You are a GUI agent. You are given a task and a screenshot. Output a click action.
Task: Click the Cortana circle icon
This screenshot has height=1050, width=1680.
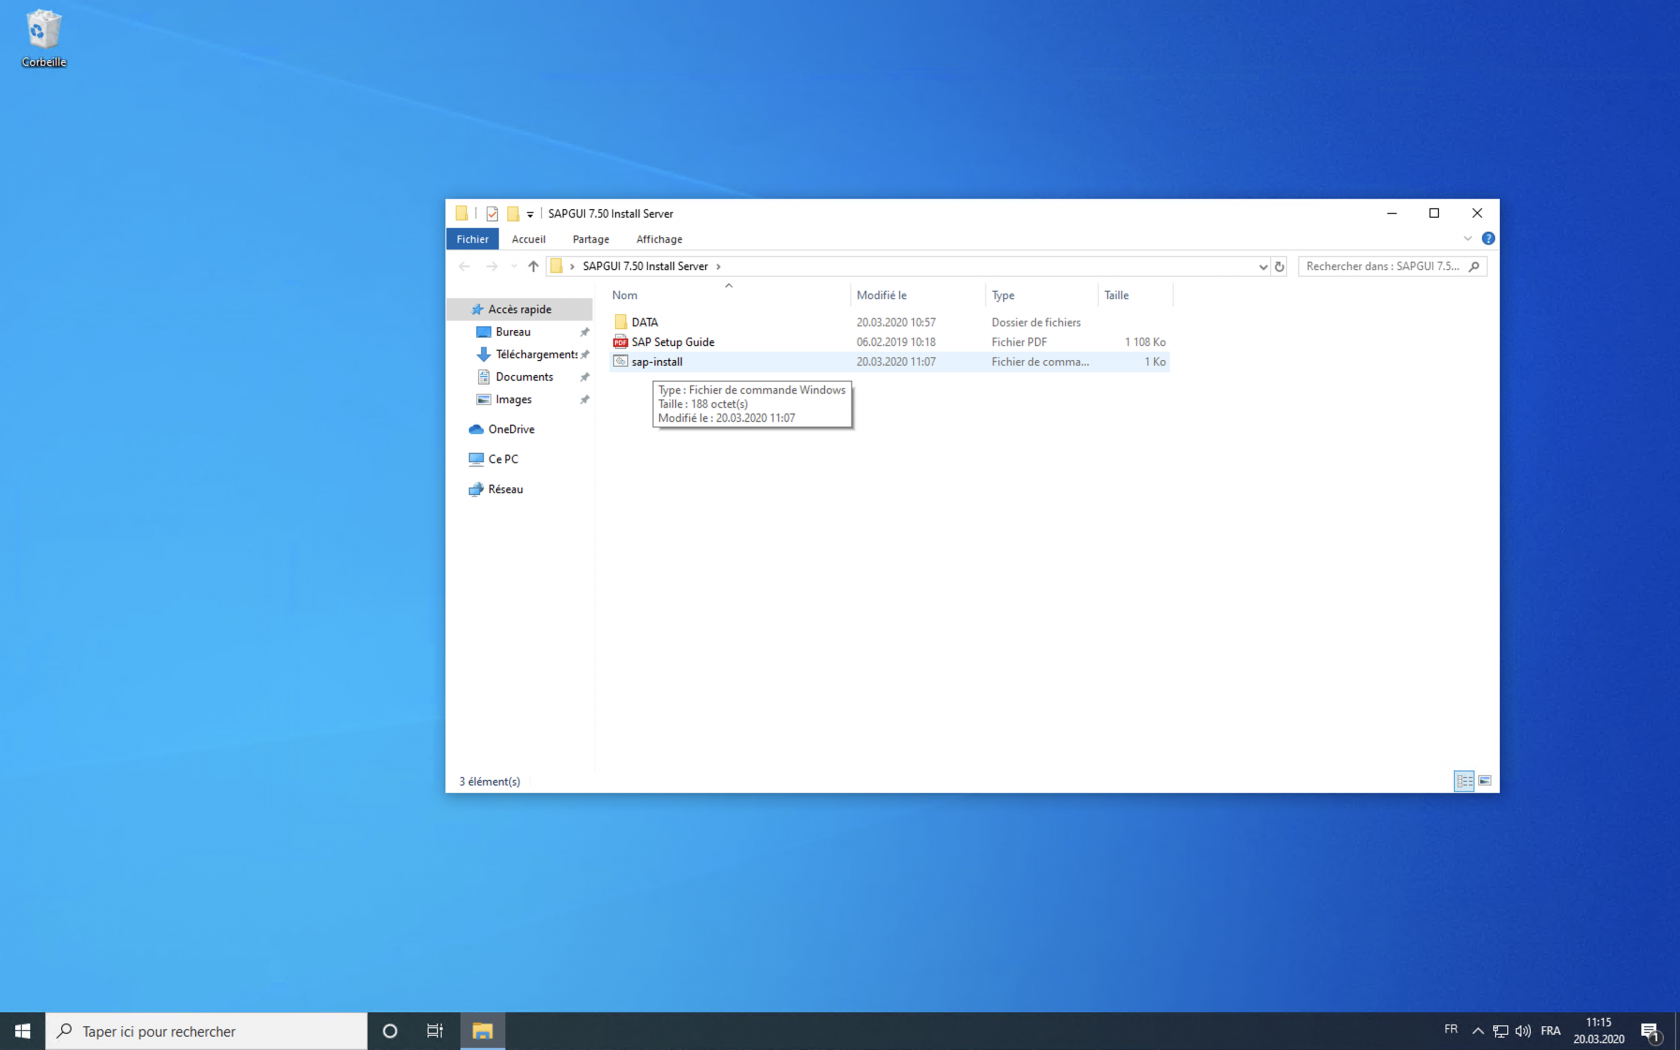pos(390,1031)
